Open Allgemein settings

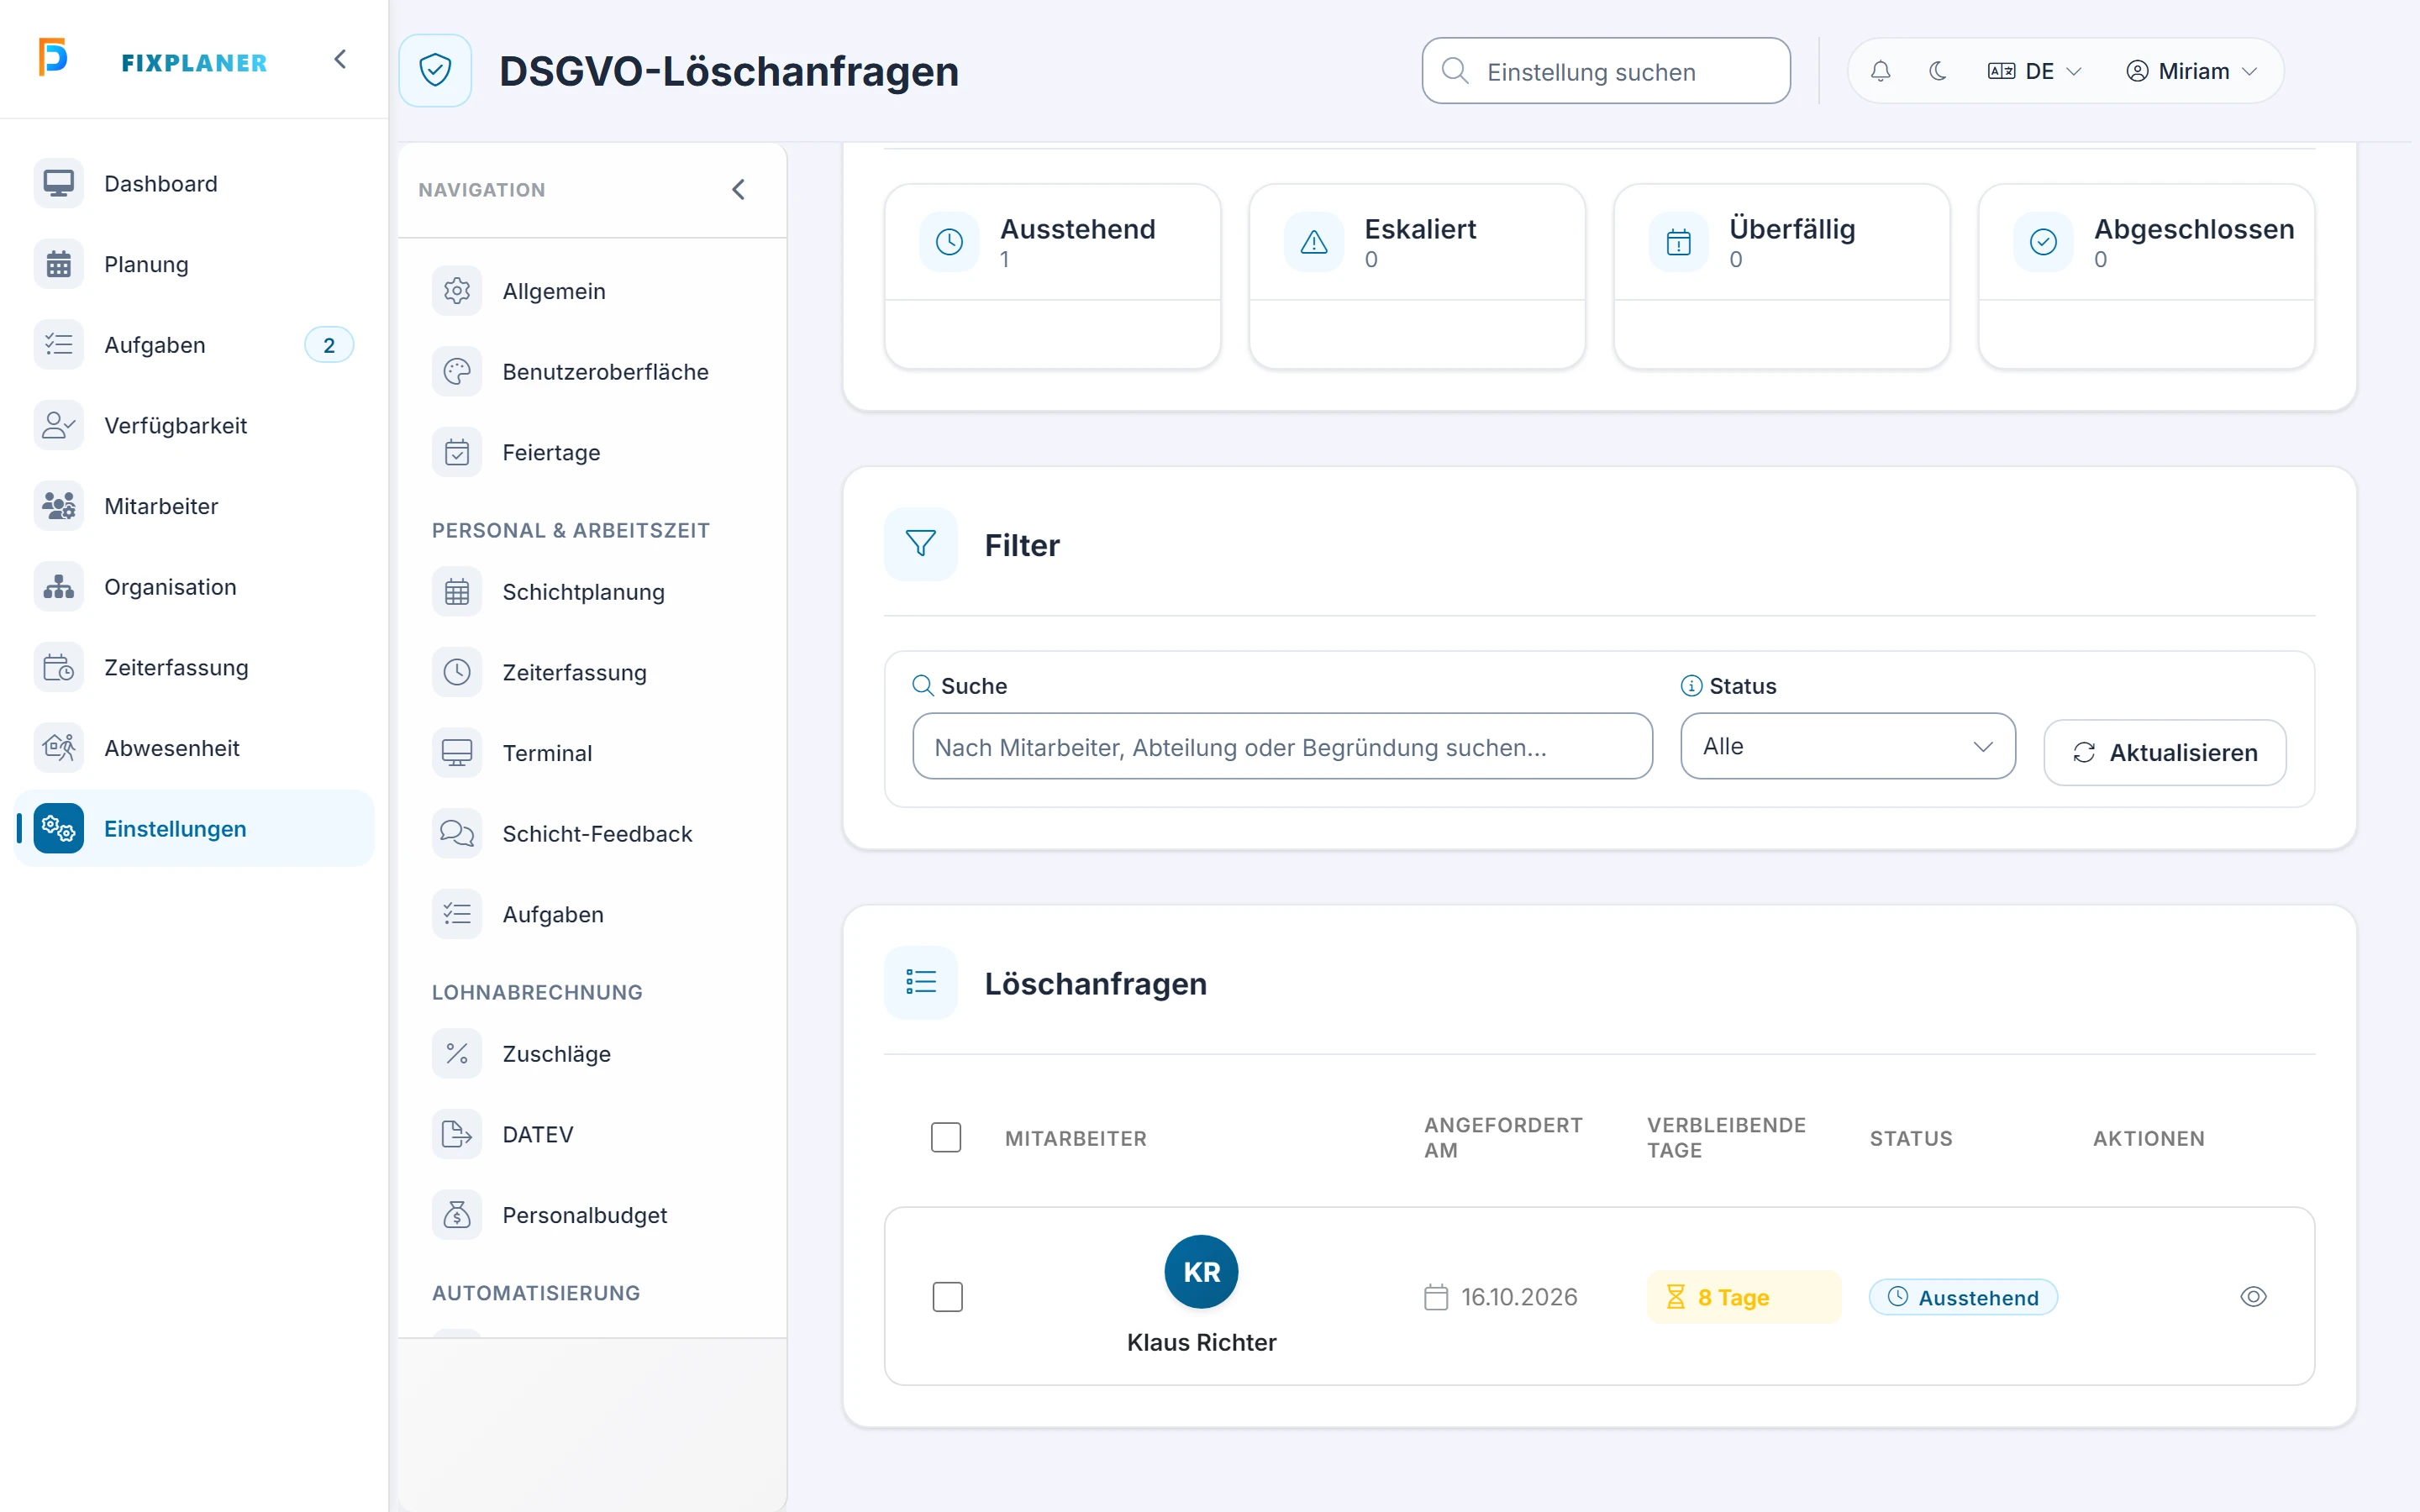point(592,291)
